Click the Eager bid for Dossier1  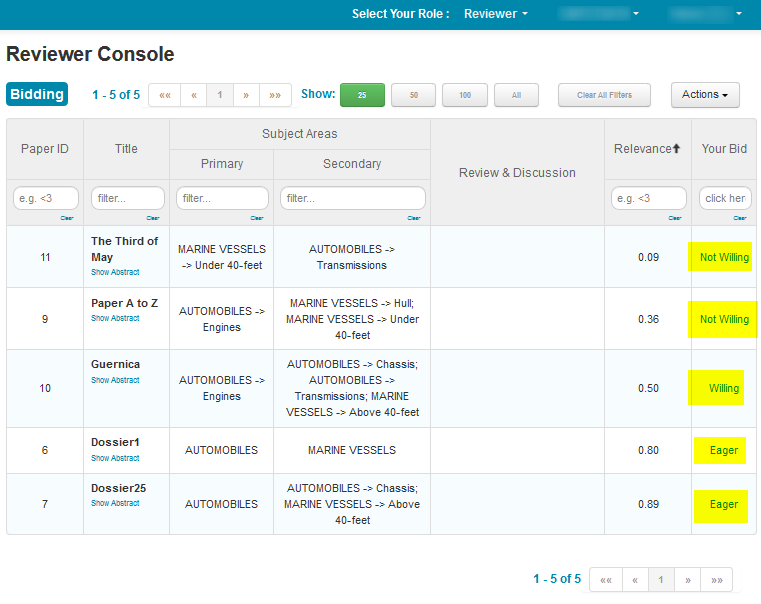click(724, 450)
